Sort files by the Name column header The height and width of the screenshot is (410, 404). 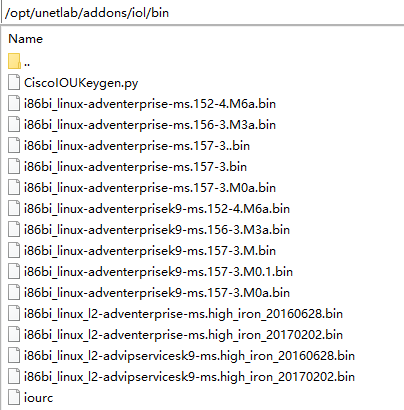click(x=26, y=39)
